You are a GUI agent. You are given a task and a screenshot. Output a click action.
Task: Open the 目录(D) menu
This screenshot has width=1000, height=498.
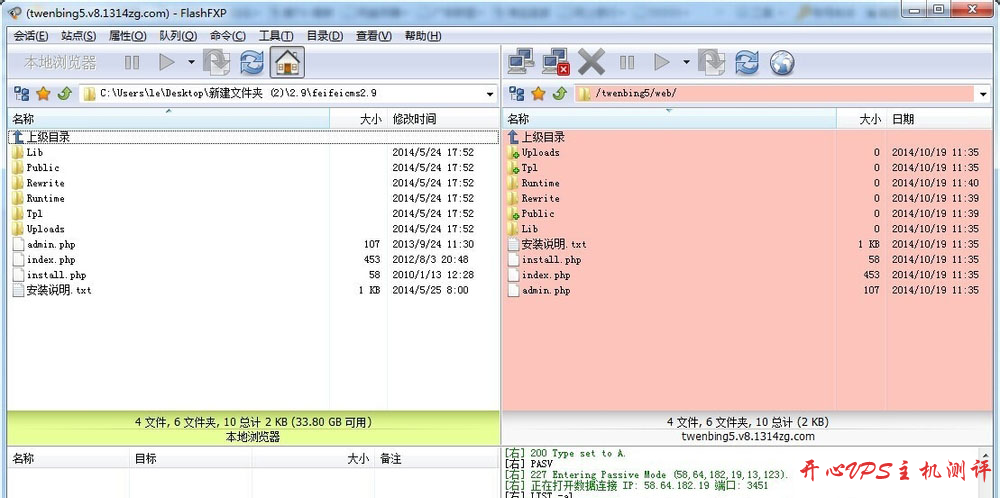pos(325,36)
